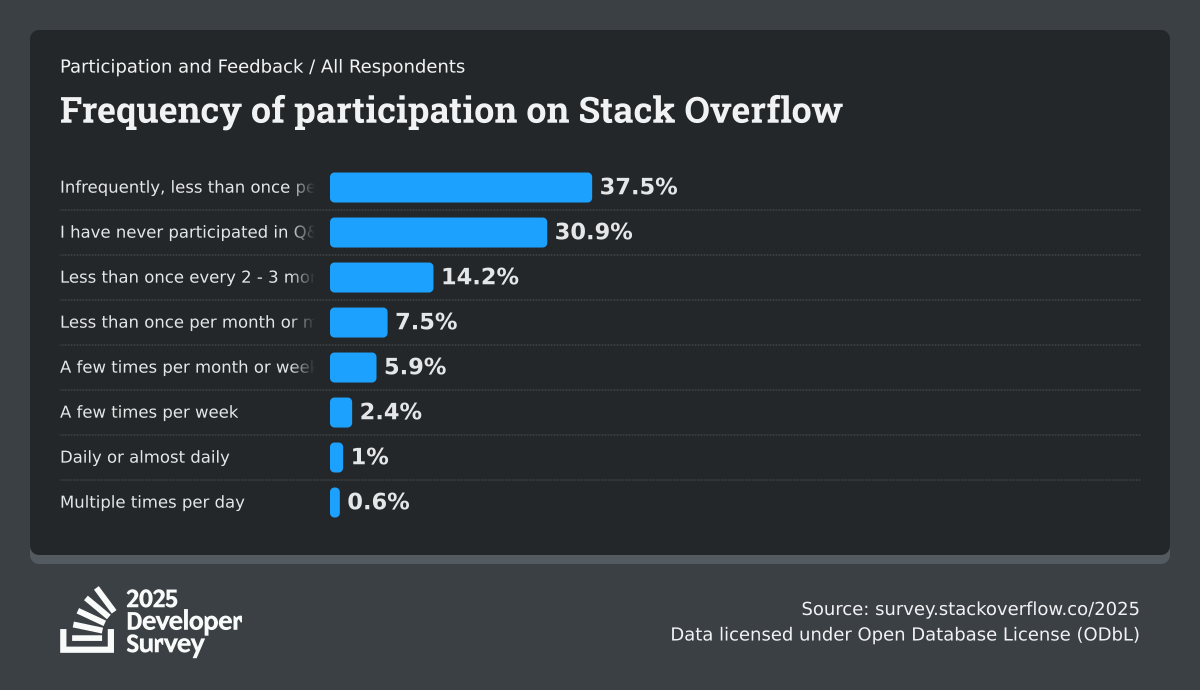This screenshot has height=690, width=1200.
Task: Click the 30.9% value label
Action: pyautogui.click(x=594, y=232)
